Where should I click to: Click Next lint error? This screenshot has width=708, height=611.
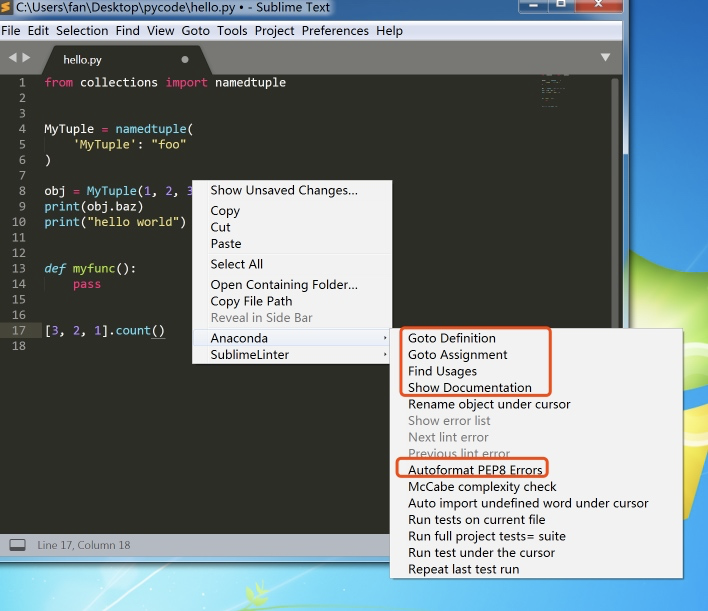click(x=536, y=437)
